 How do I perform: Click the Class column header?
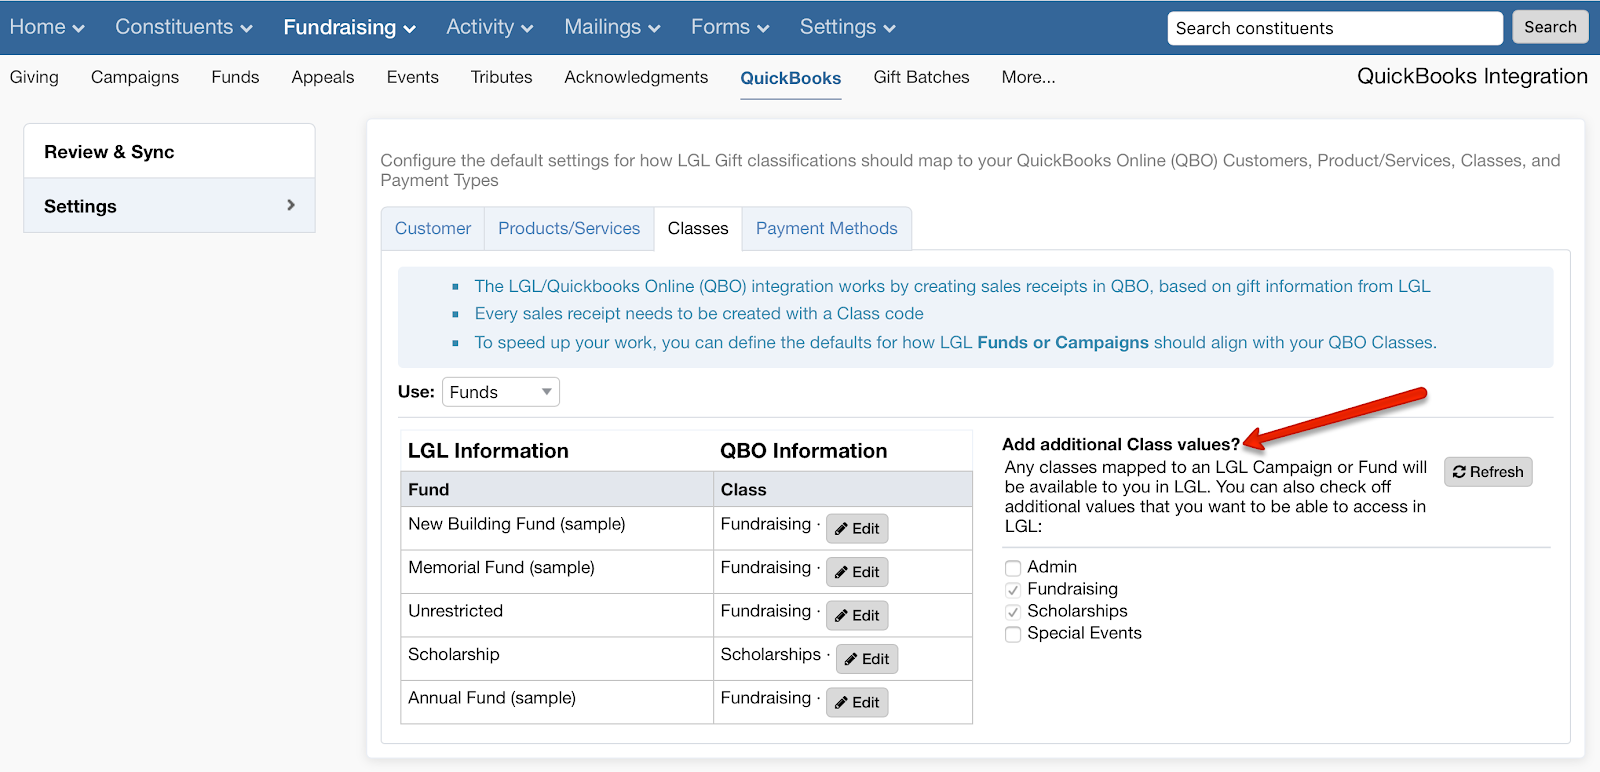[843, 489]
